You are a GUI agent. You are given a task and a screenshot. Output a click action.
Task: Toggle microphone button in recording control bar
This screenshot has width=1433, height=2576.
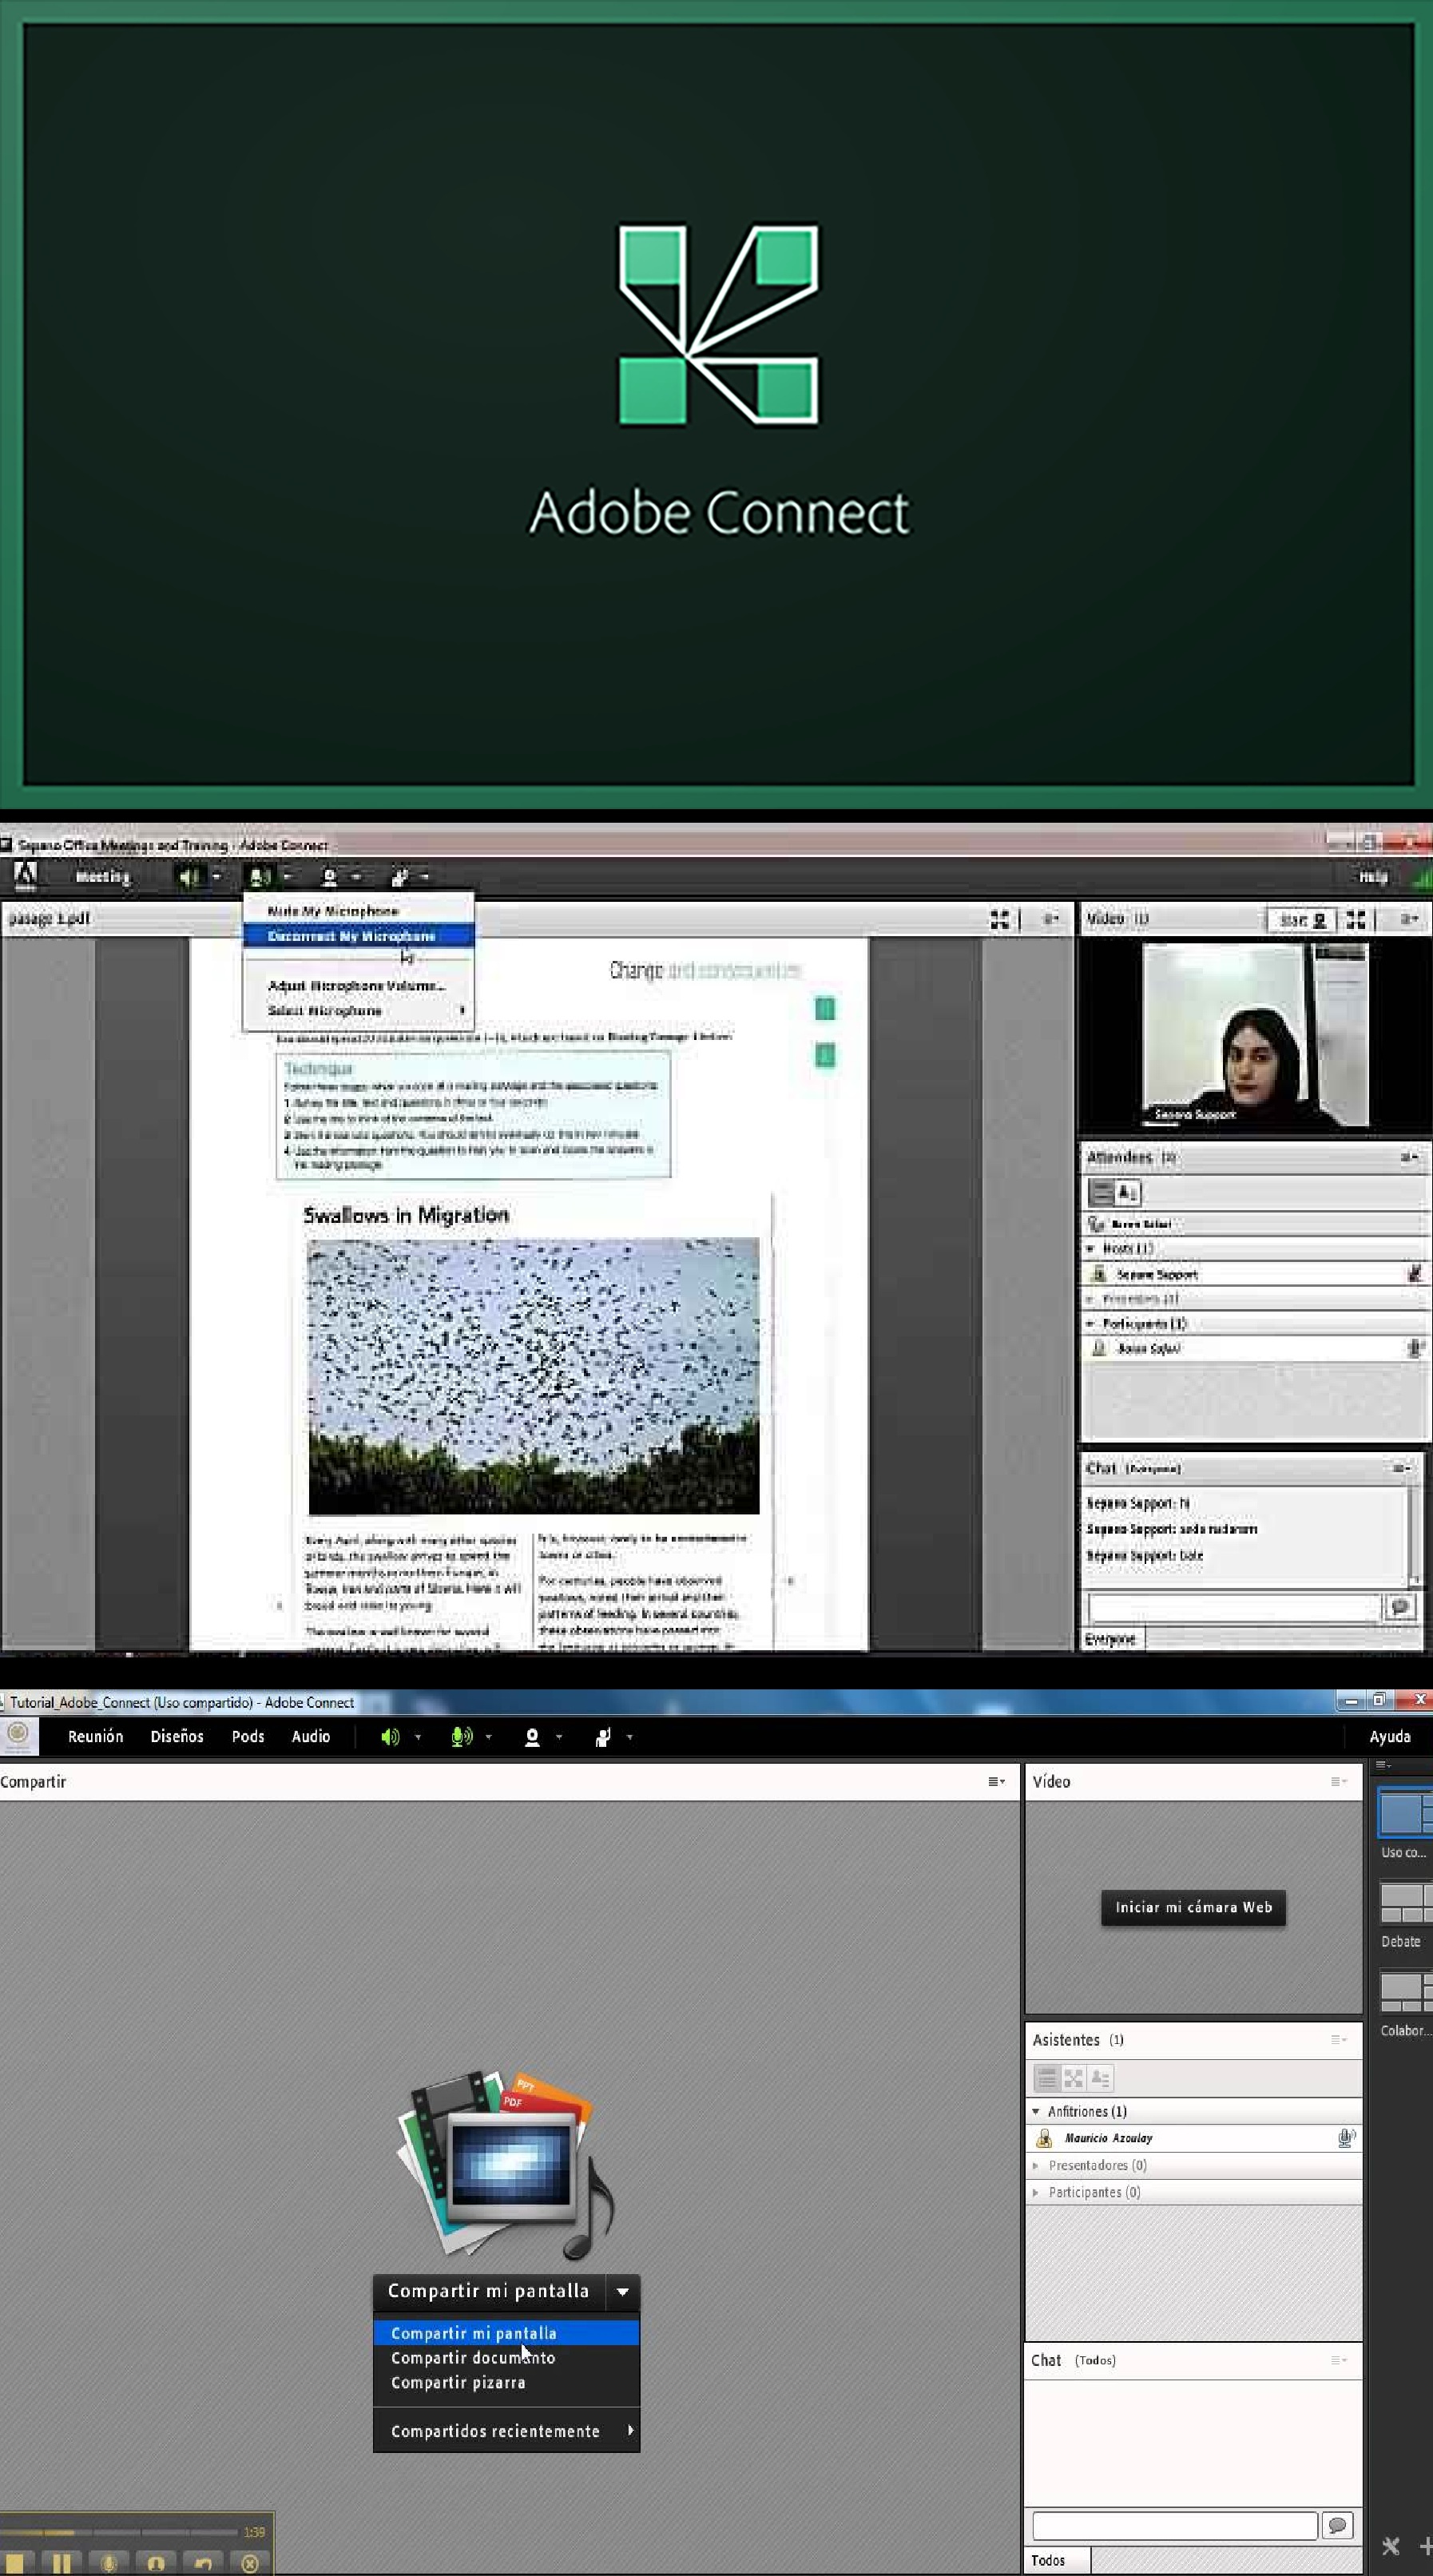tap(108, 2563)
